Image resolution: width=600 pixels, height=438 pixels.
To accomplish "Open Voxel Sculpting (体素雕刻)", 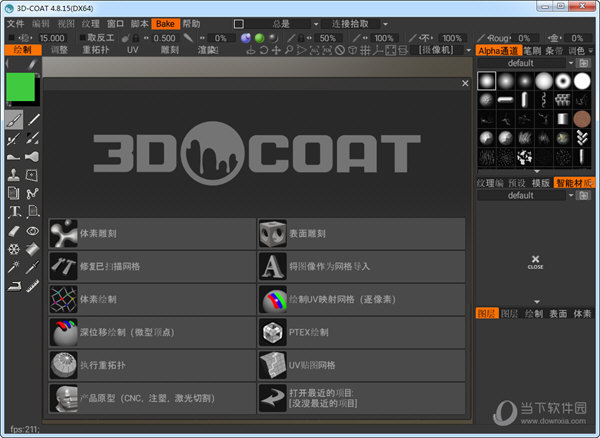I will [x=152, y=234].
